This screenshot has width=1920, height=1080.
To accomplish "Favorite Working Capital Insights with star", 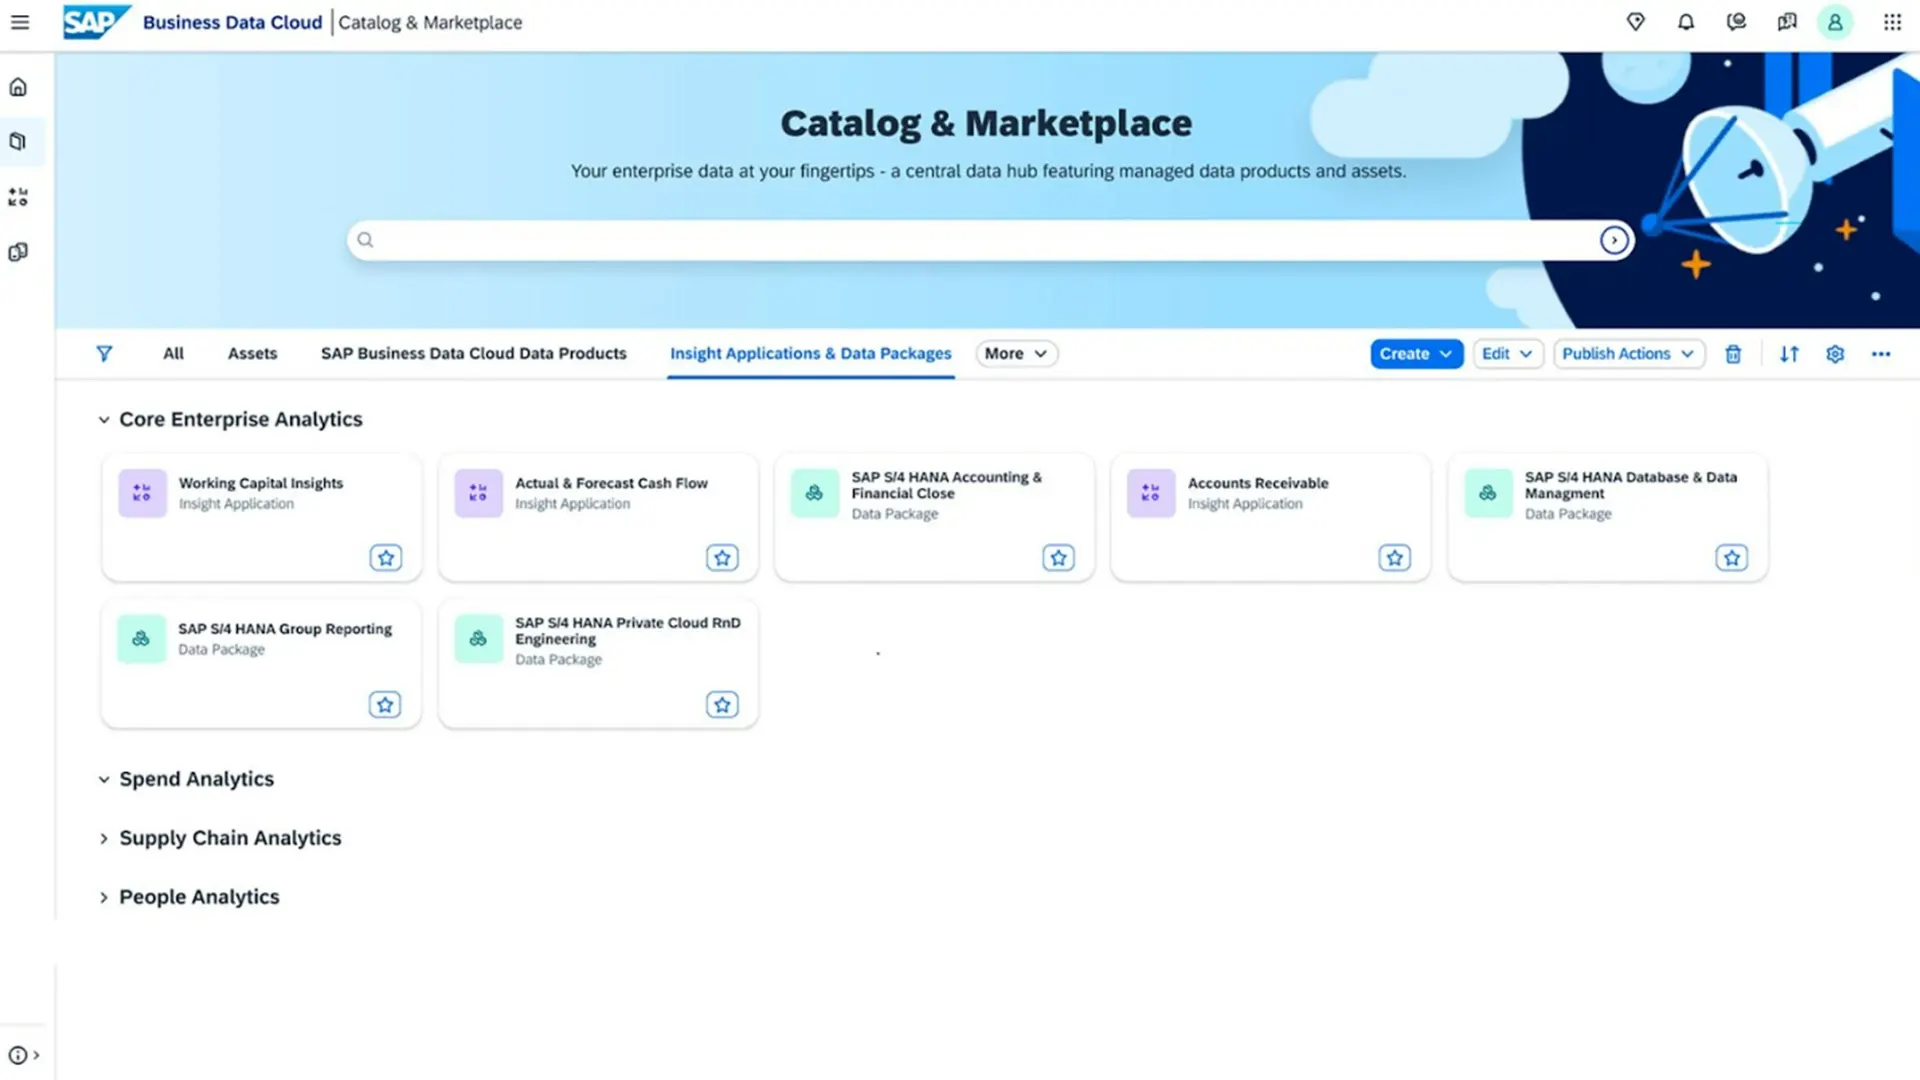I will coord(386,558).
